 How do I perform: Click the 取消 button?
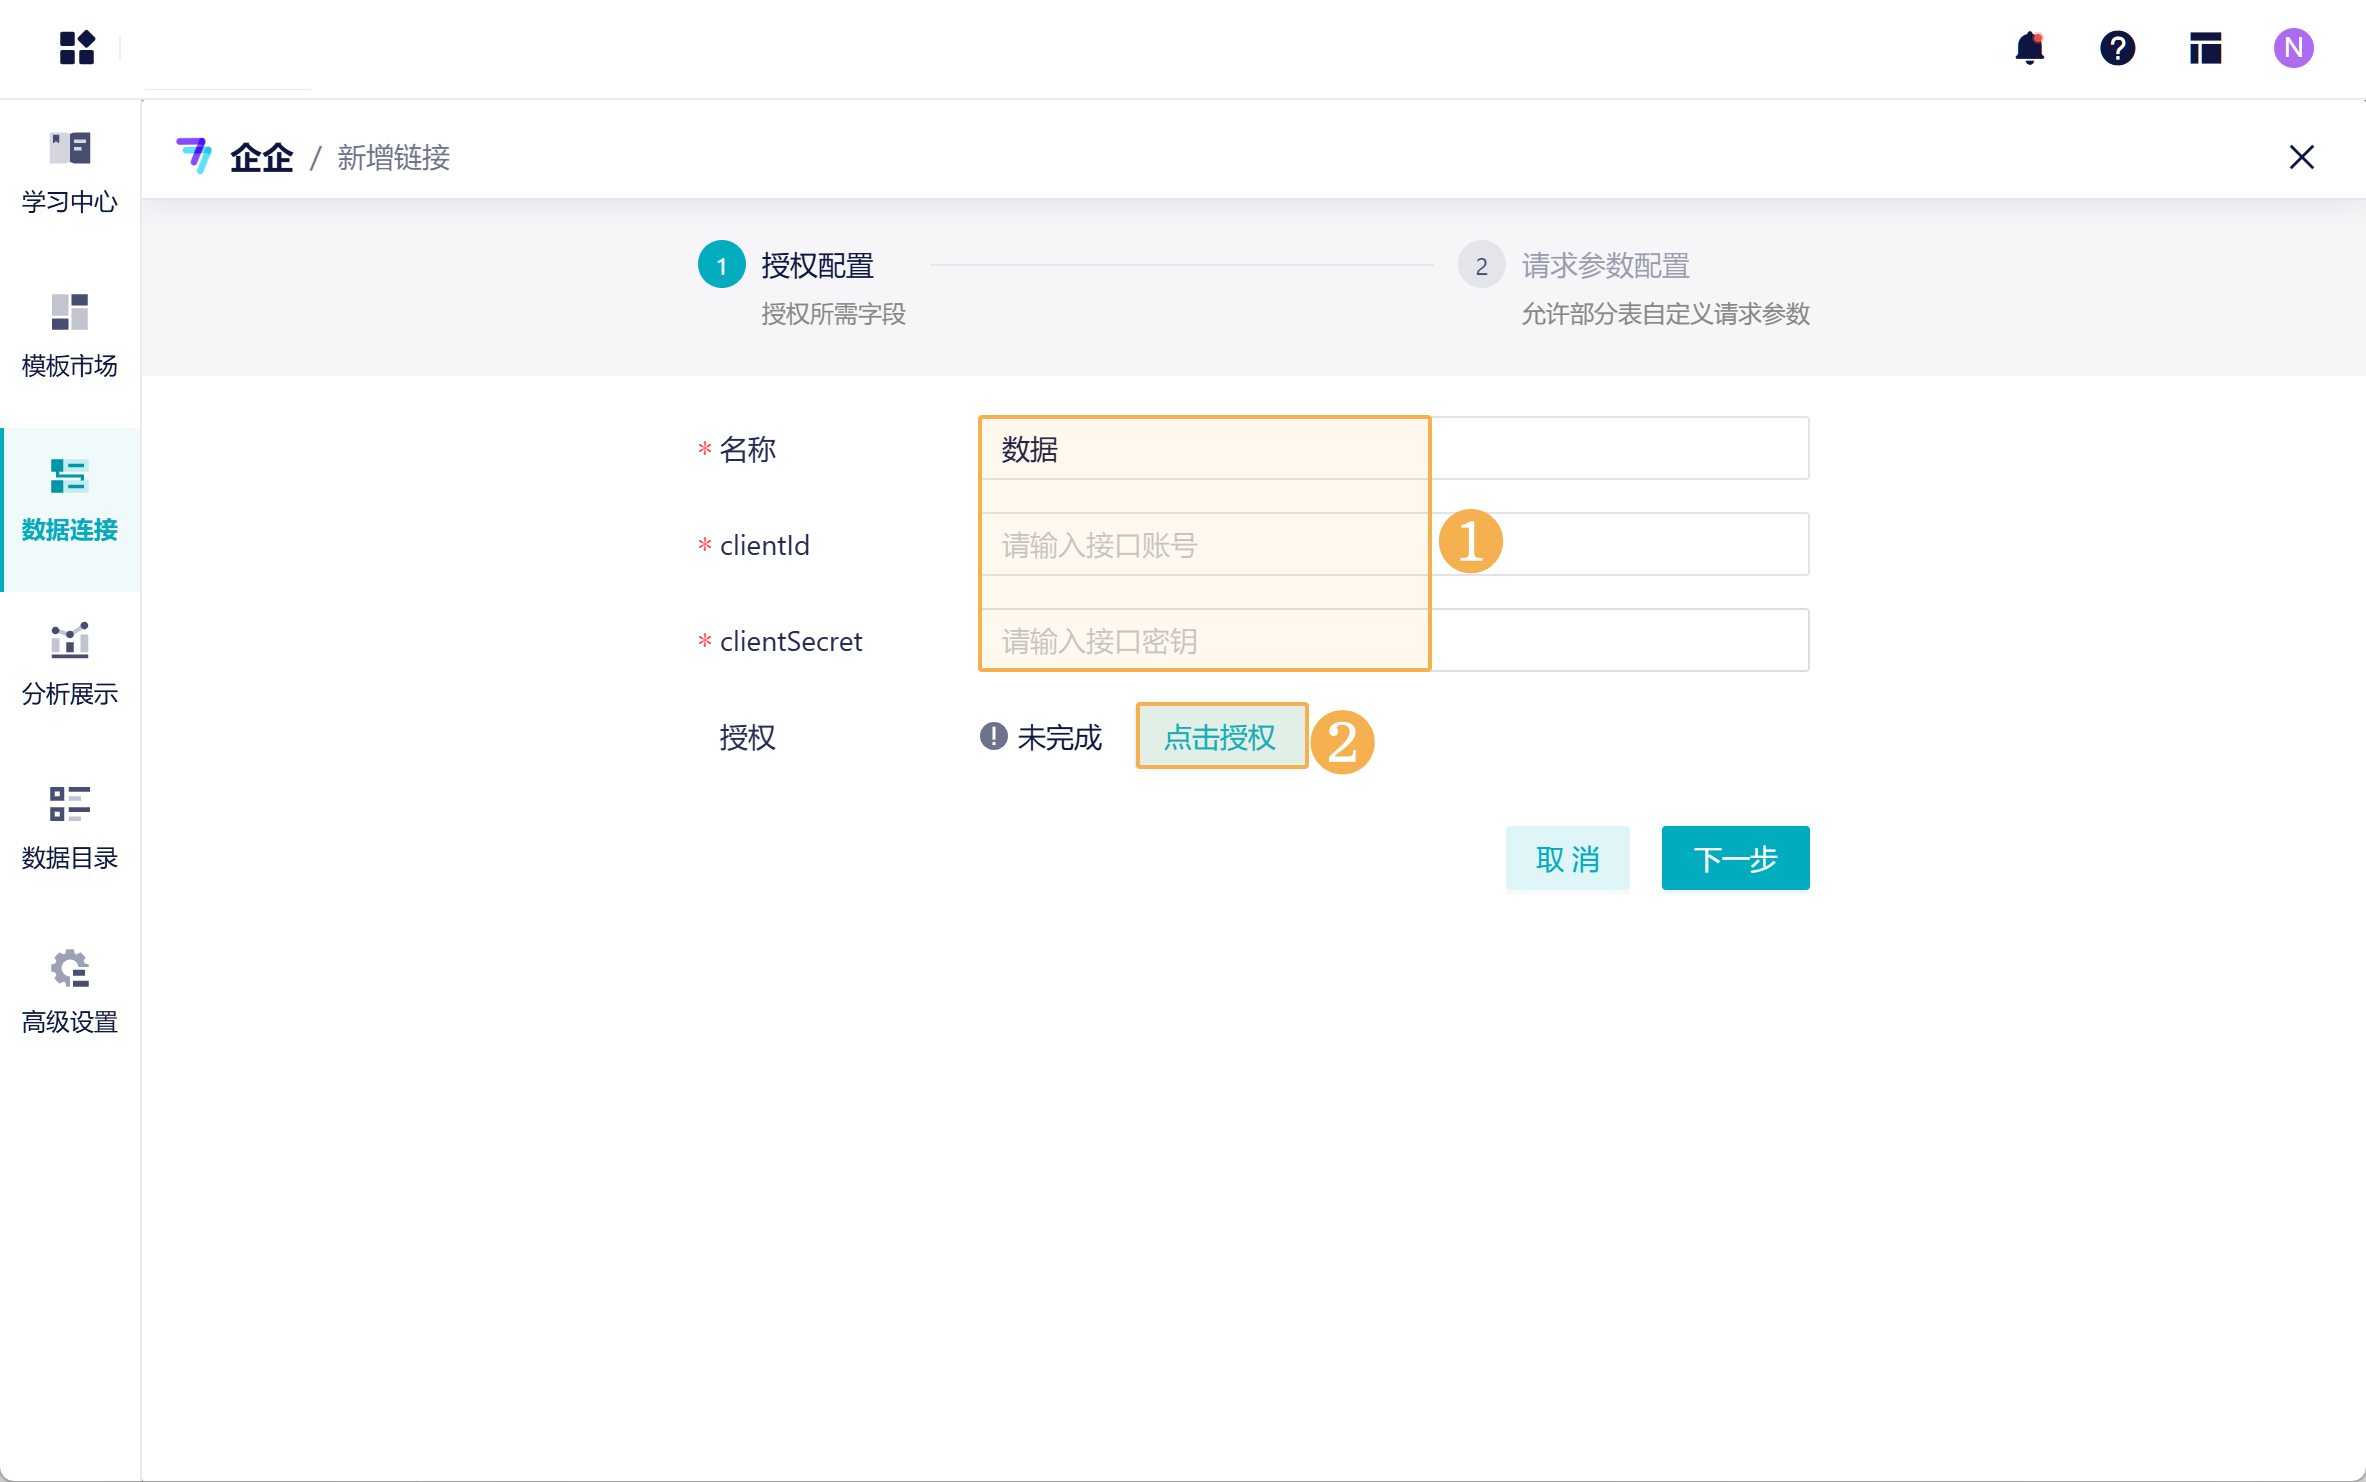coord(1567,858)
